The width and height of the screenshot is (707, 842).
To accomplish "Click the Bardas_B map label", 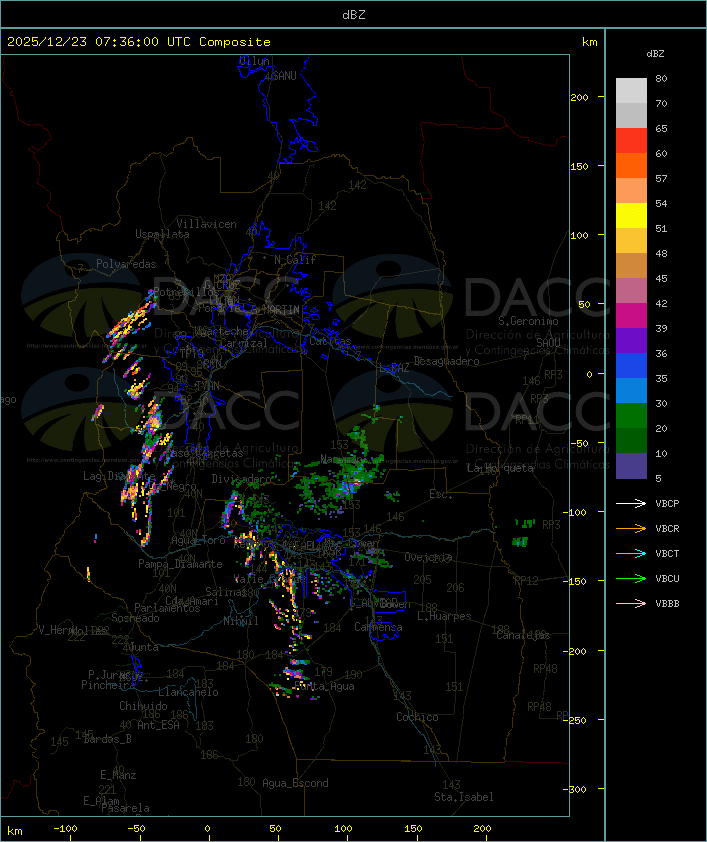I will click(107, 739).
